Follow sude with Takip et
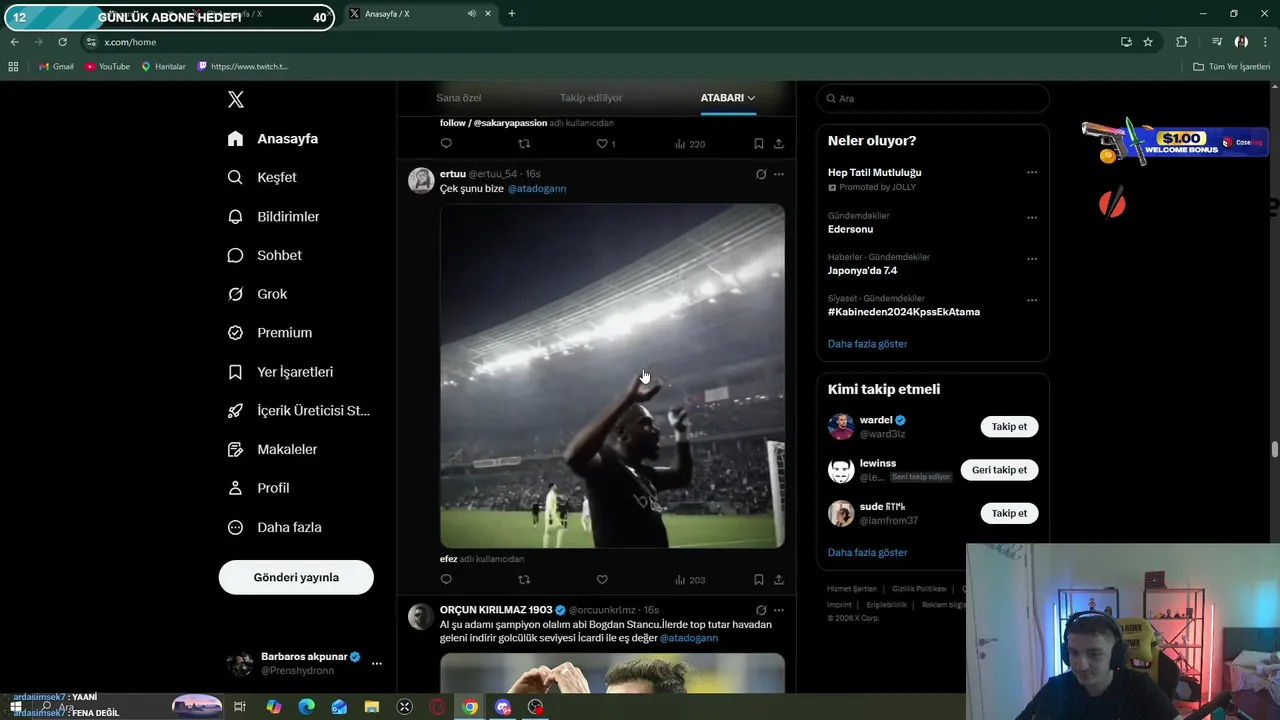This screenshot has width=1280, height=720. (x=1009, y=513)
